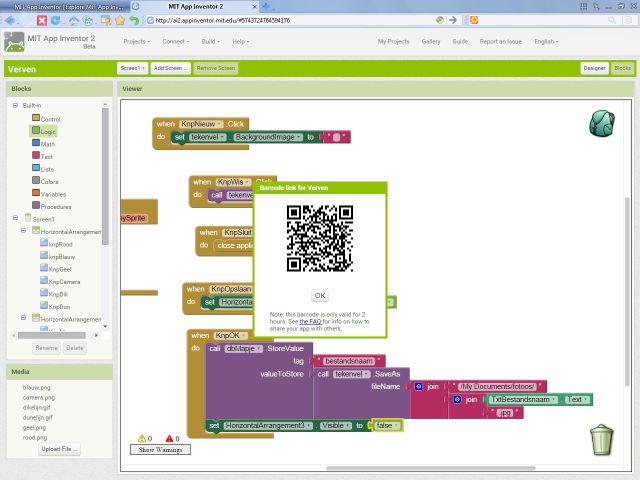Collapse first HorizontalArrangement tree node
640x480 pixels.
click(23, 231)
